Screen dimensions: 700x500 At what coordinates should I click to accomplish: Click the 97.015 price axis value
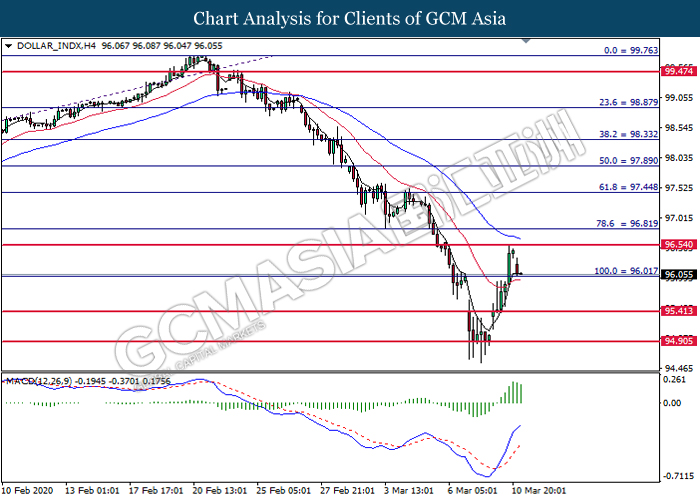point(679,218)
